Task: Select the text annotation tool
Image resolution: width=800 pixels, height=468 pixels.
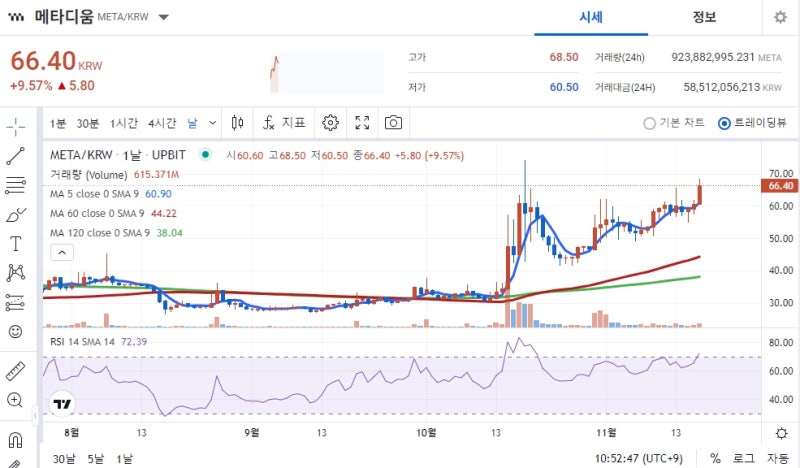Action: tap(16, 244)
